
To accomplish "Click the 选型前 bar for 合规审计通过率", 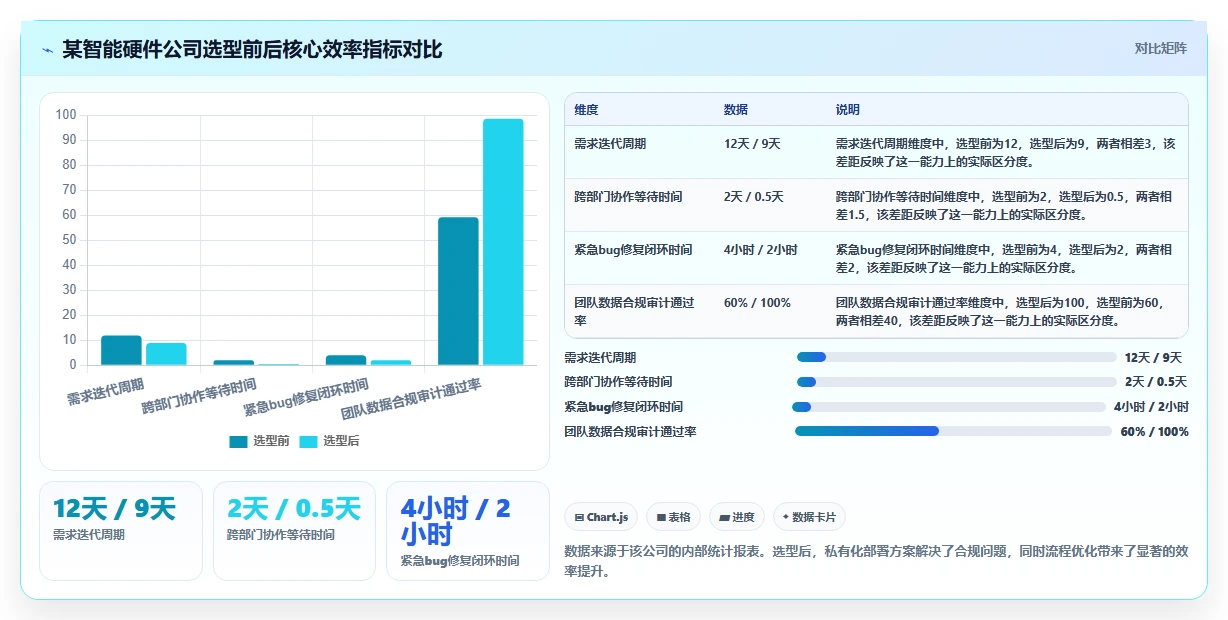I will 458,291.
